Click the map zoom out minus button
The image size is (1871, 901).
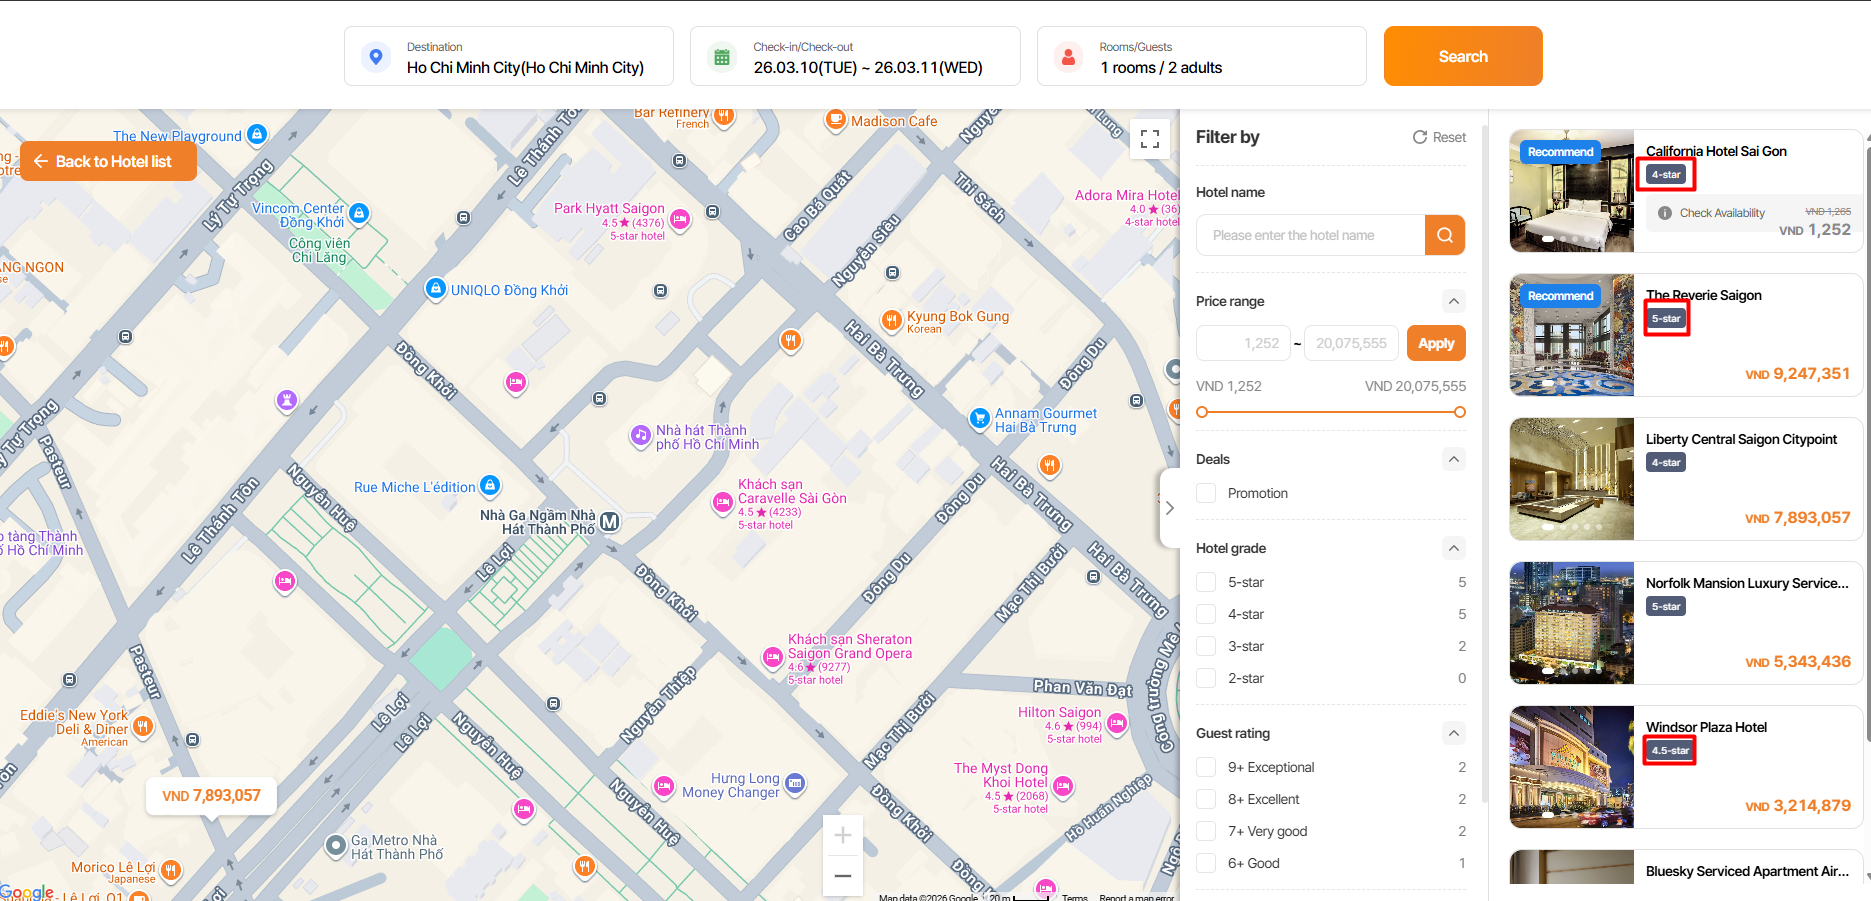842,876
